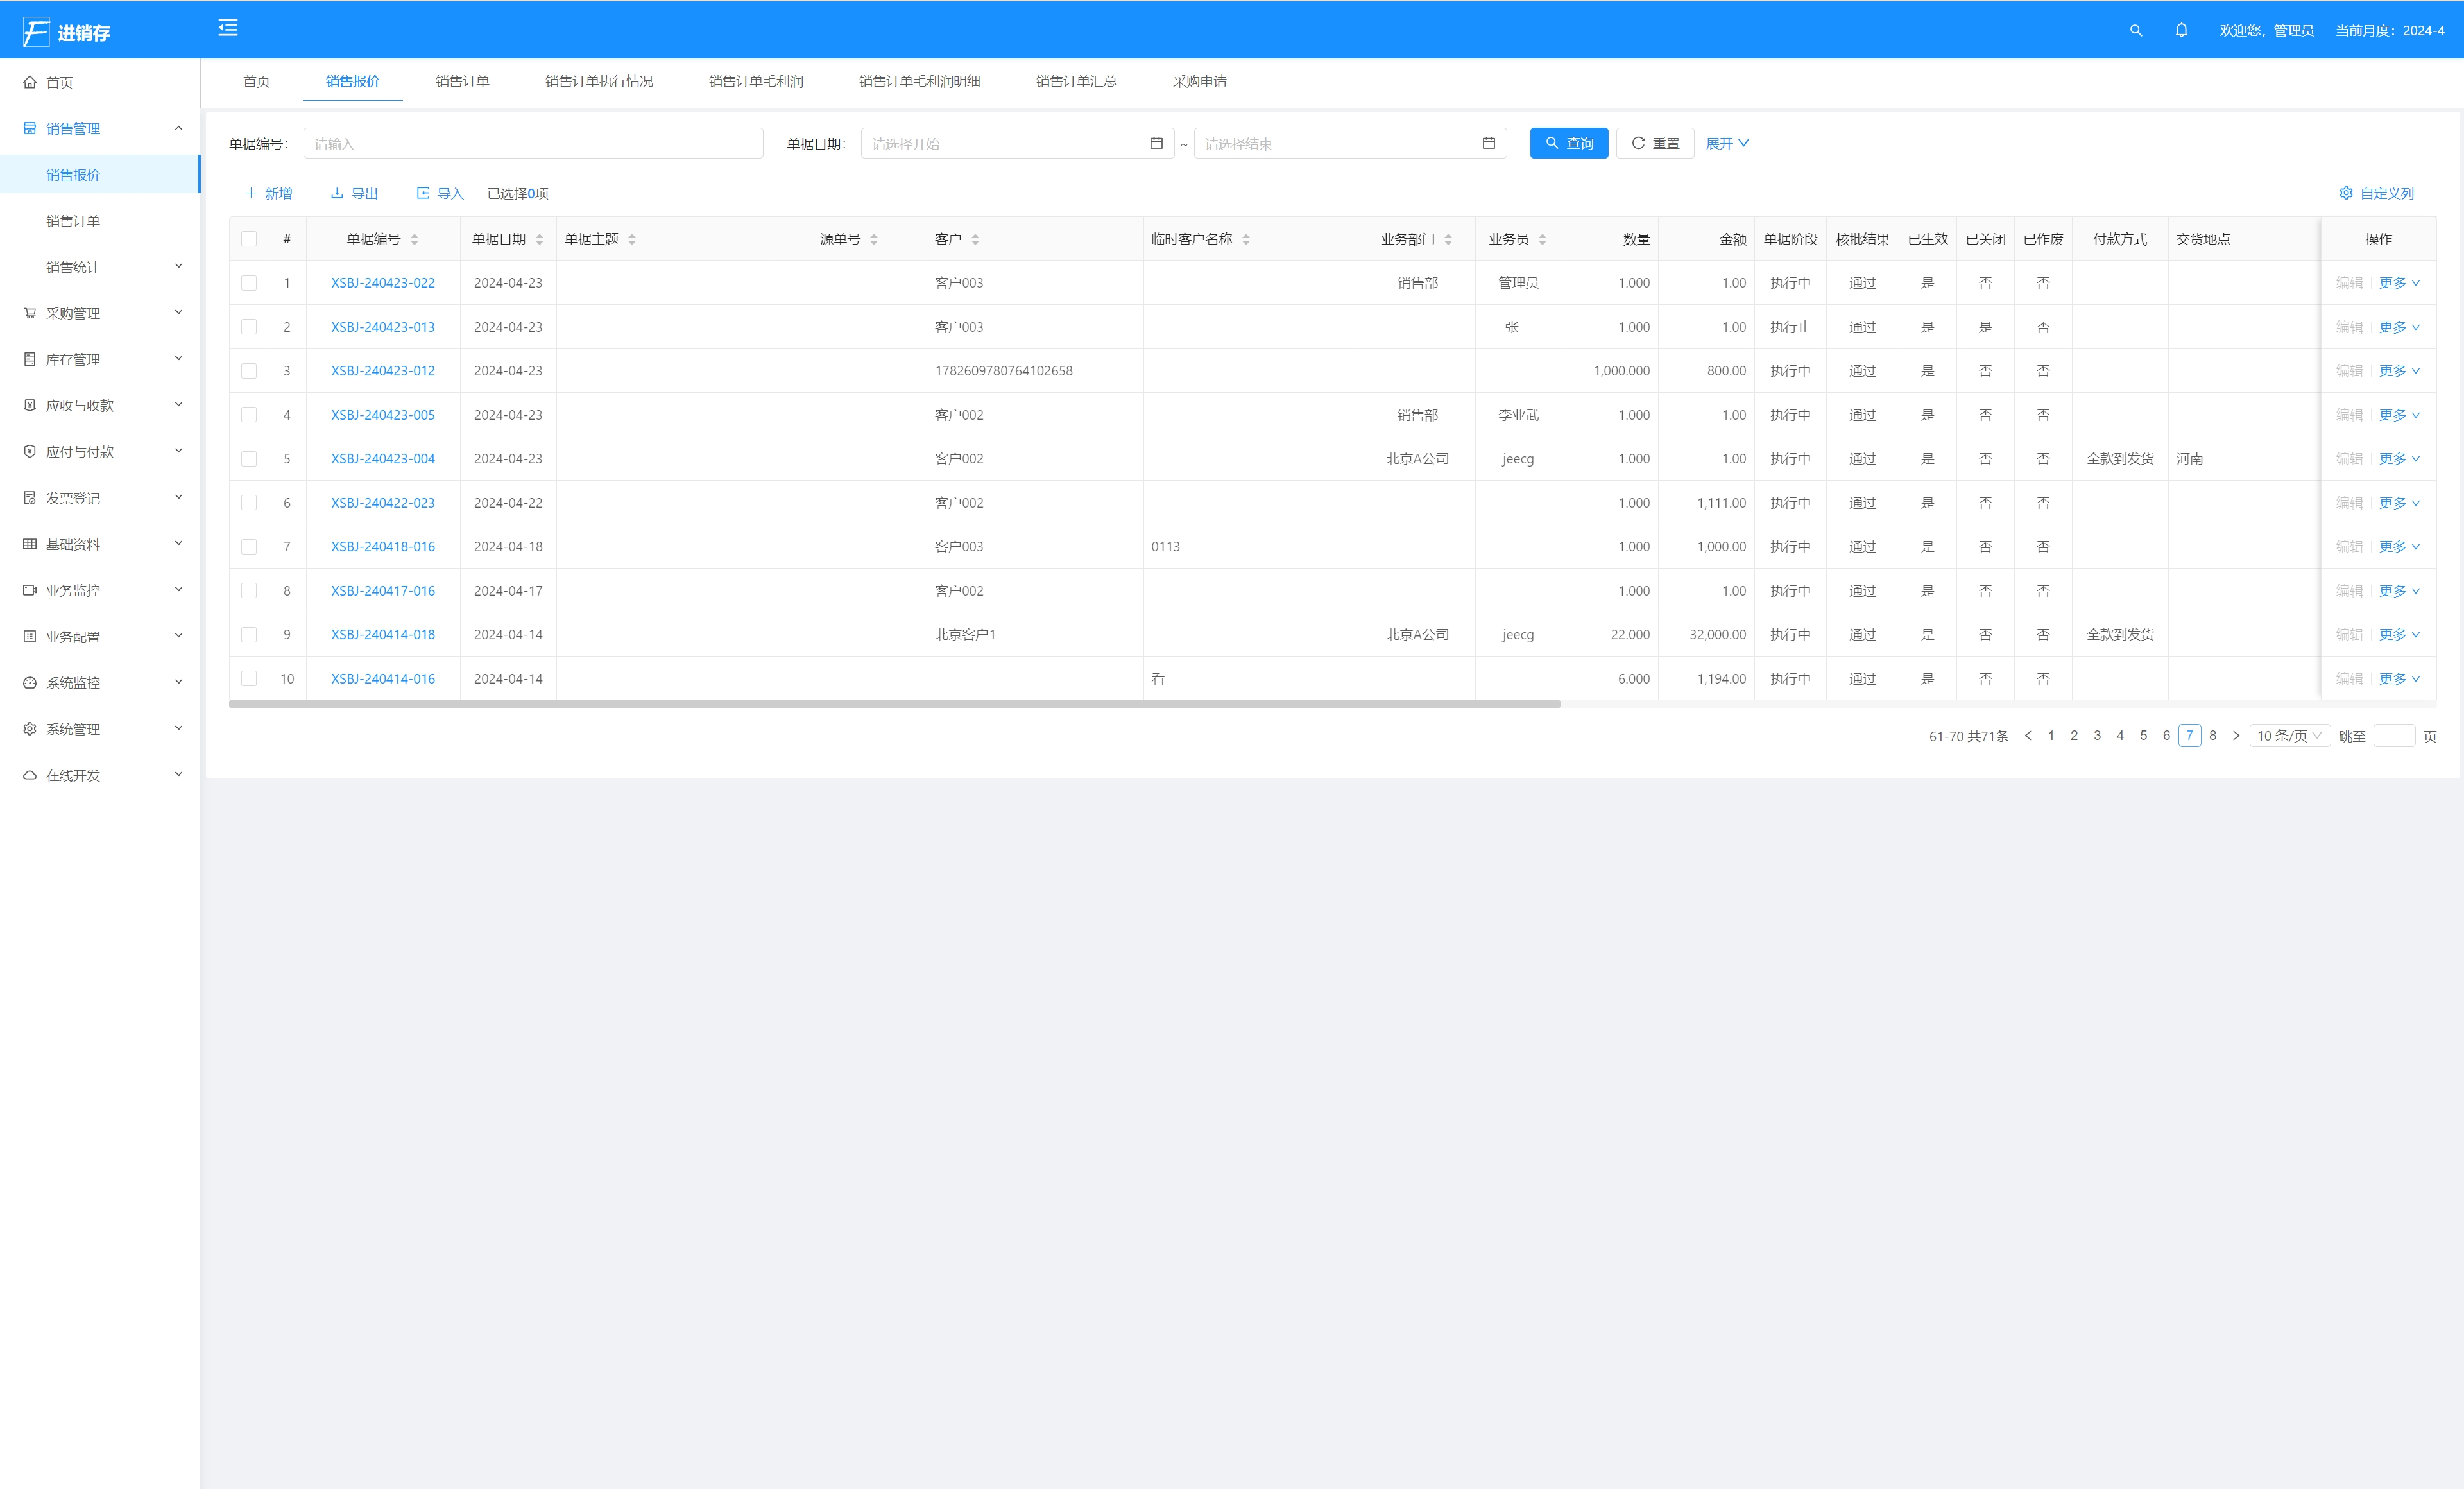Open the notification bell
The width and height of the screenshot is (2464, 1489).
pos(2182,30)
